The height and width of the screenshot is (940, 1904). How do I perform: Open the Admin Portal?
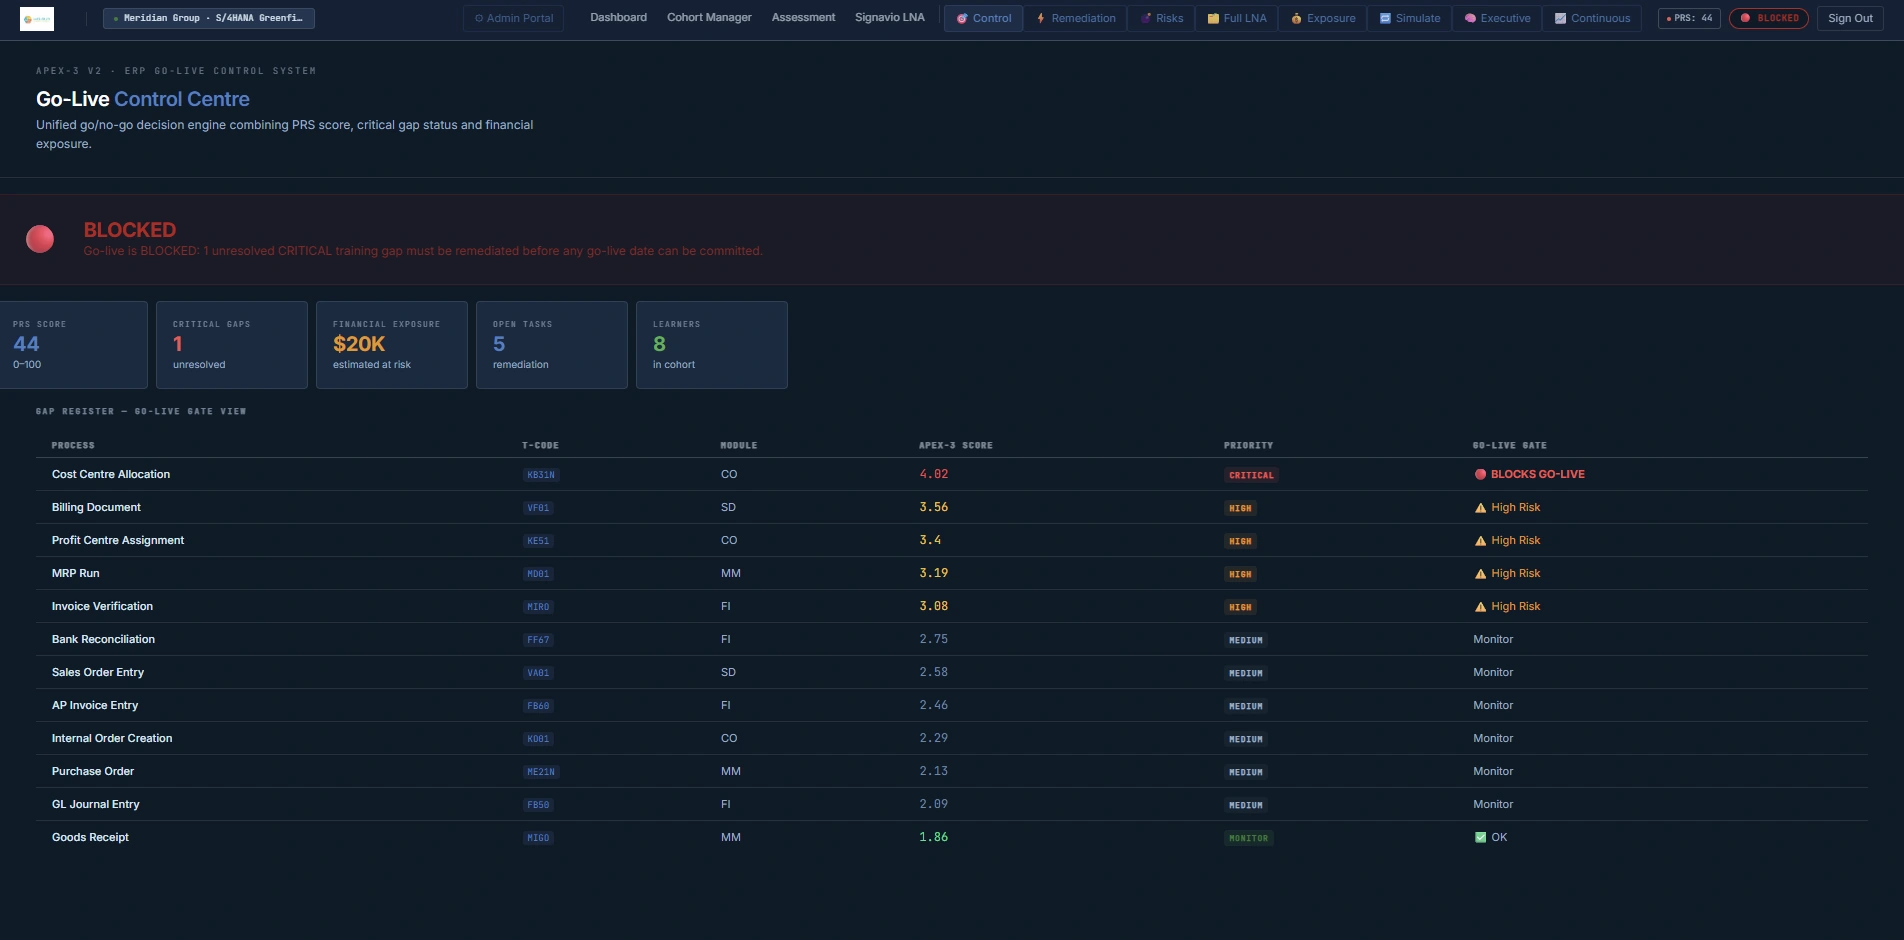(x=514, y=18)
